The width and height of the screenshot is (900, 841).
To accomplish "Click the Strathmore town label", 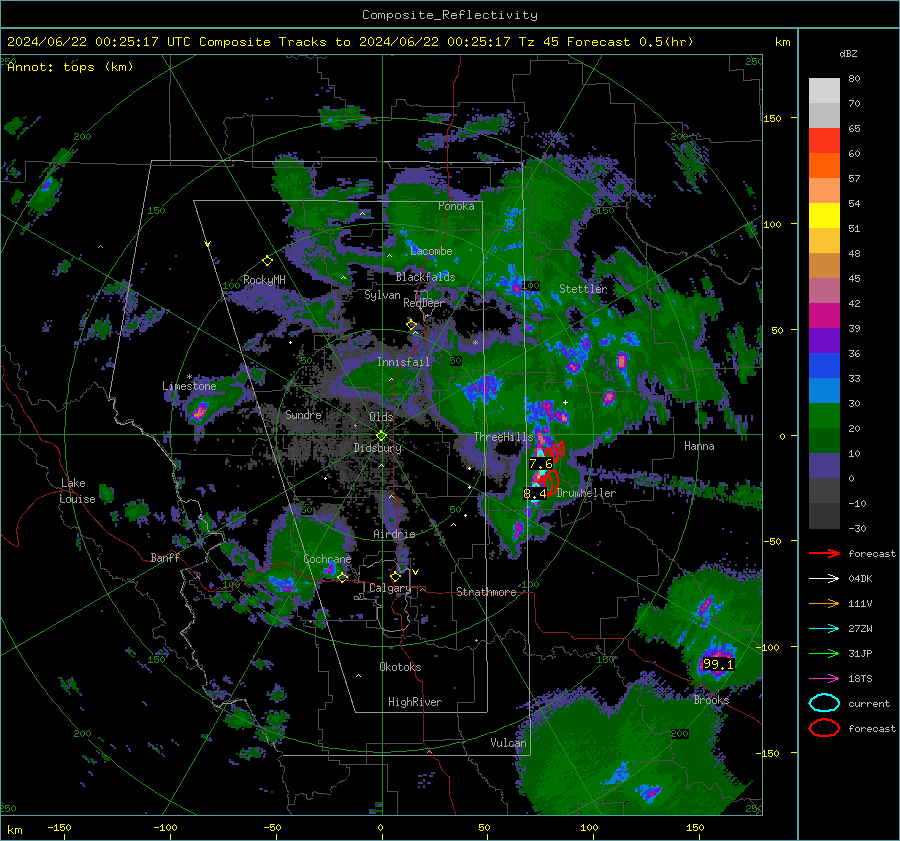I will click(486, 592).
